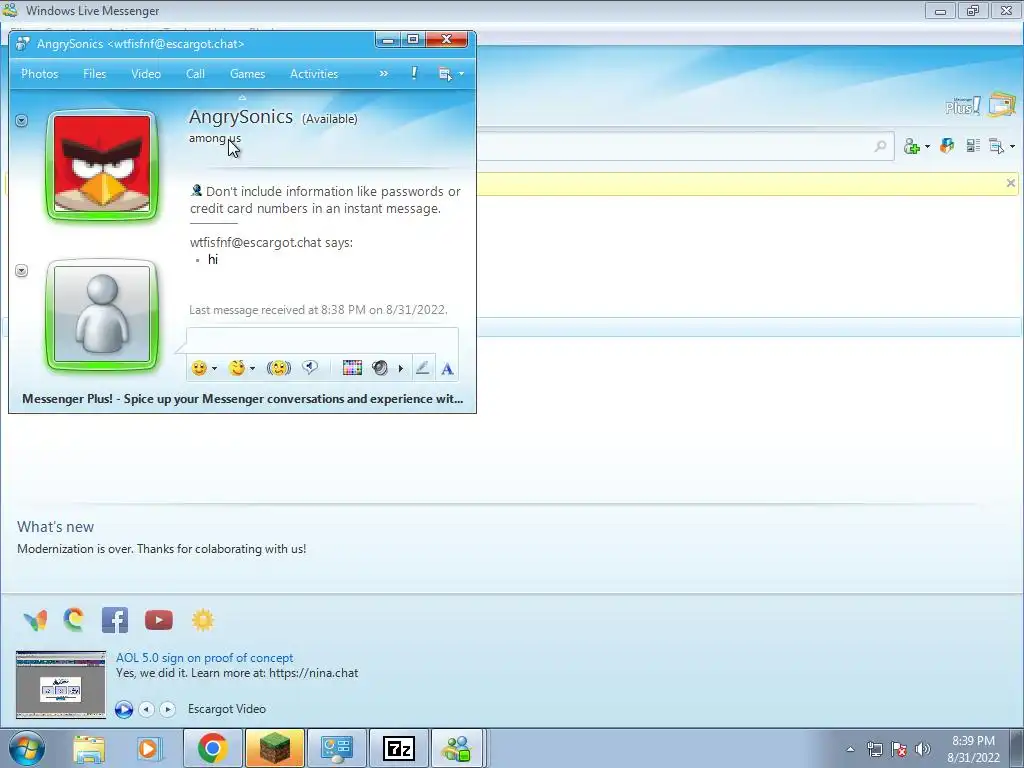
Task: Click the handwriting pen icon
Action: [423, 368]
